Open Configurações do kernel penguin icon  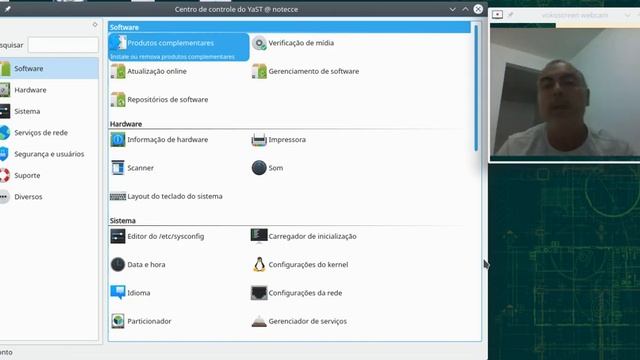coord(259,264)
